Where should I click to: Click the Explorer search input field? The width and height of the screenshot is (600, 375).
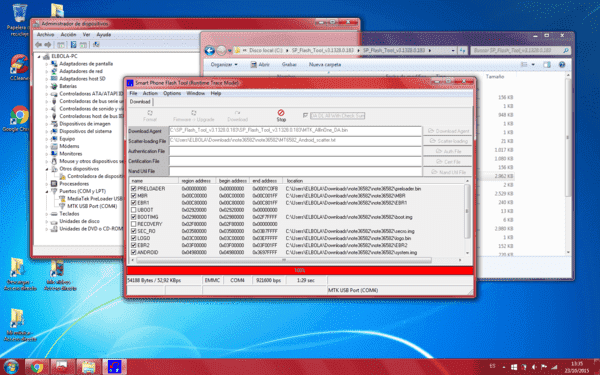coord(516,50)
